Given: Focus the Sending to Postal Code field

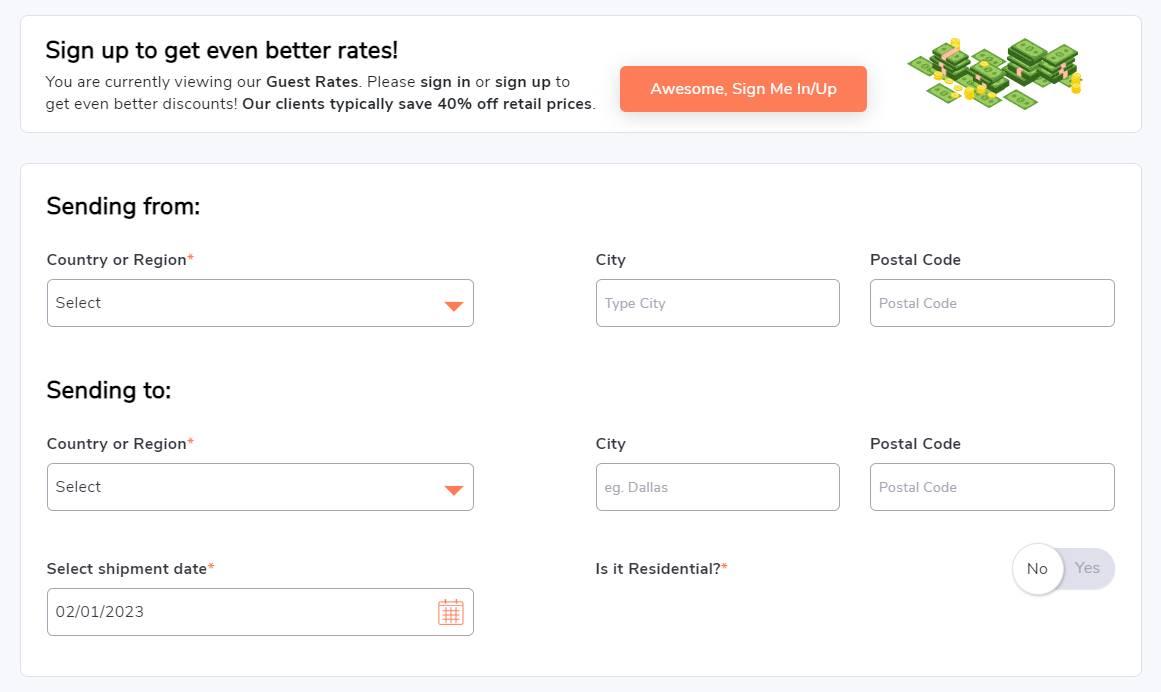Looking at the screenshot, I should 992,487.
